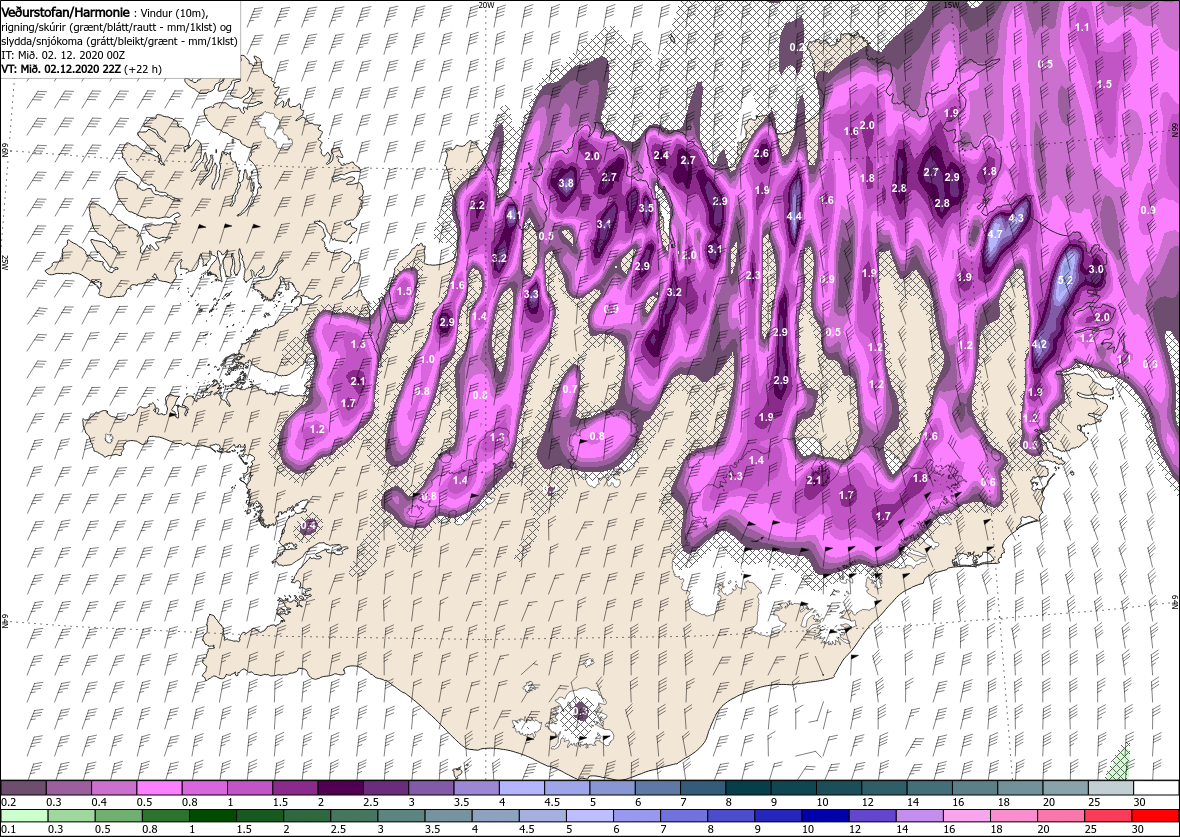Select the grey-green 3 swatch in the rain legend
The height and width of the screenshot is (837, 1180).
point(401,817)
